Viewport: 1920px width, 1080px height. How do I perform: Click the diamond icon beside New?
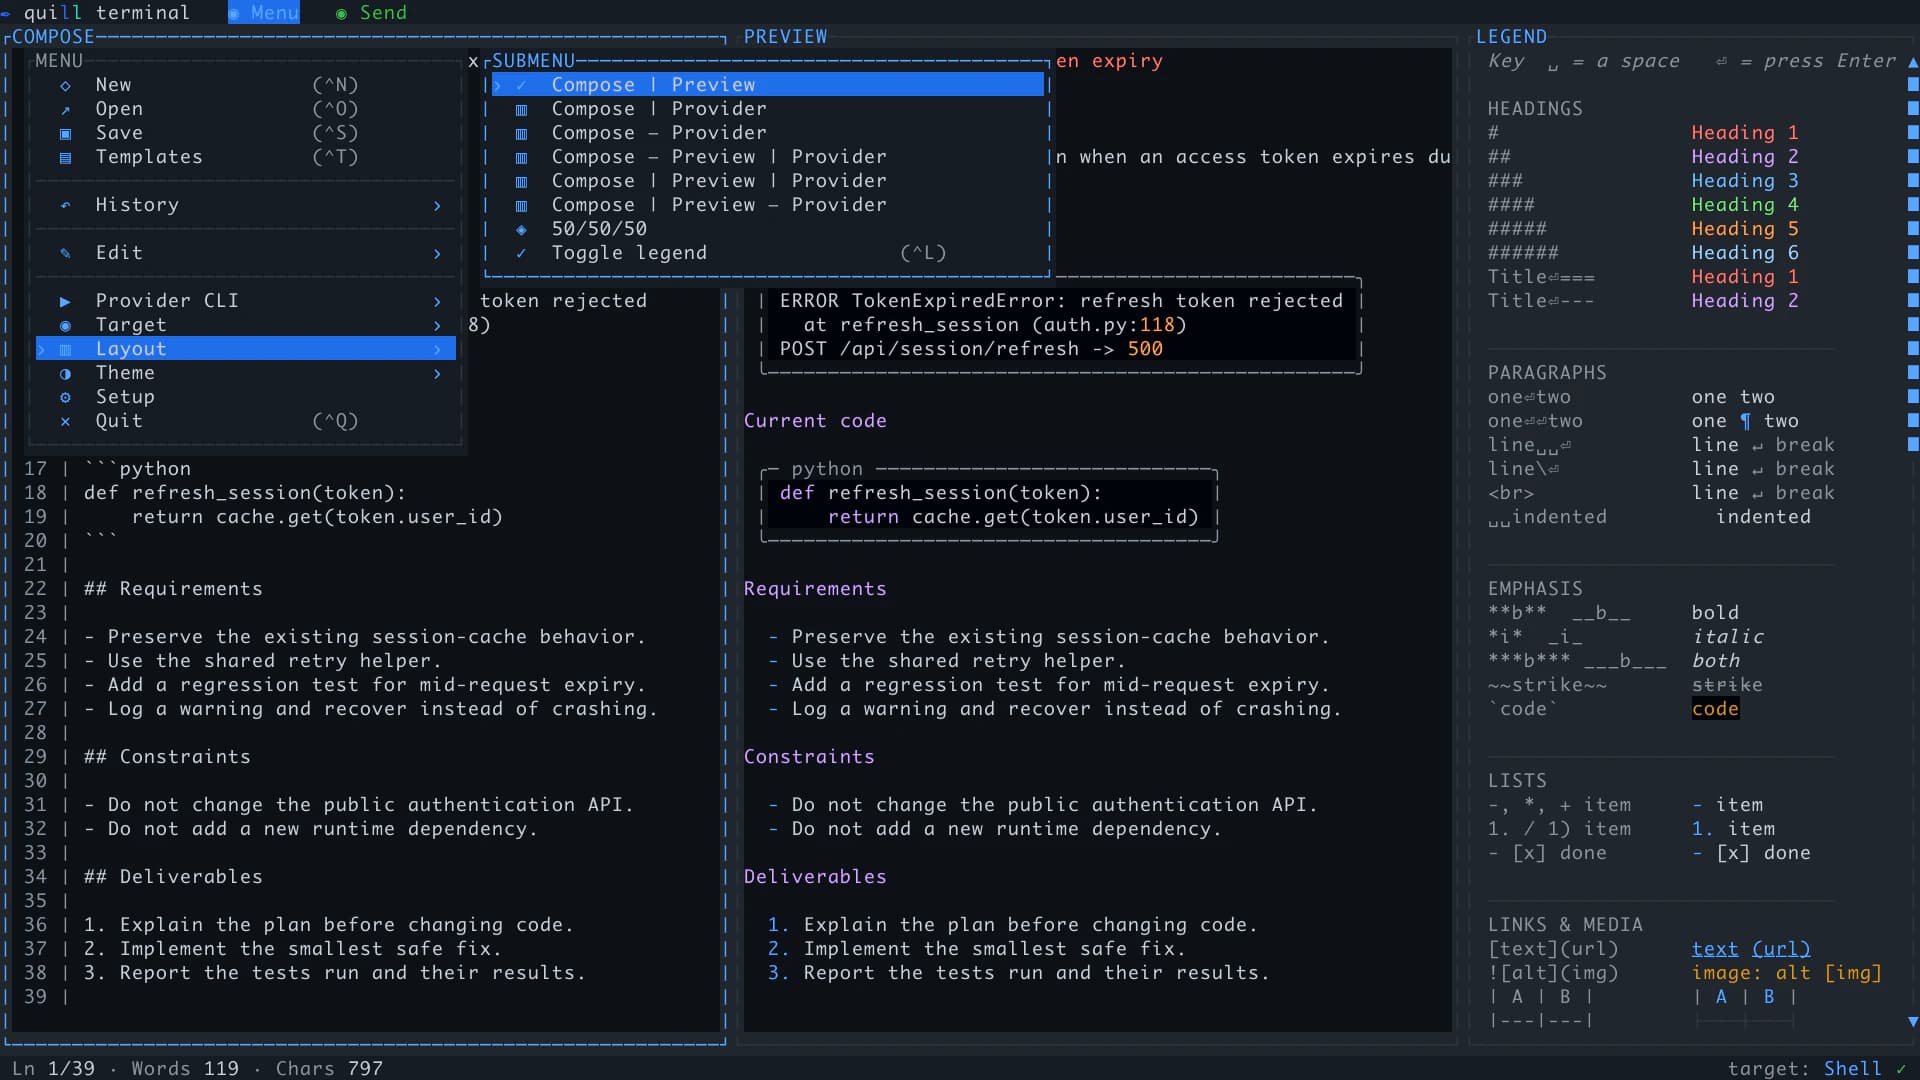coord(65,86)
